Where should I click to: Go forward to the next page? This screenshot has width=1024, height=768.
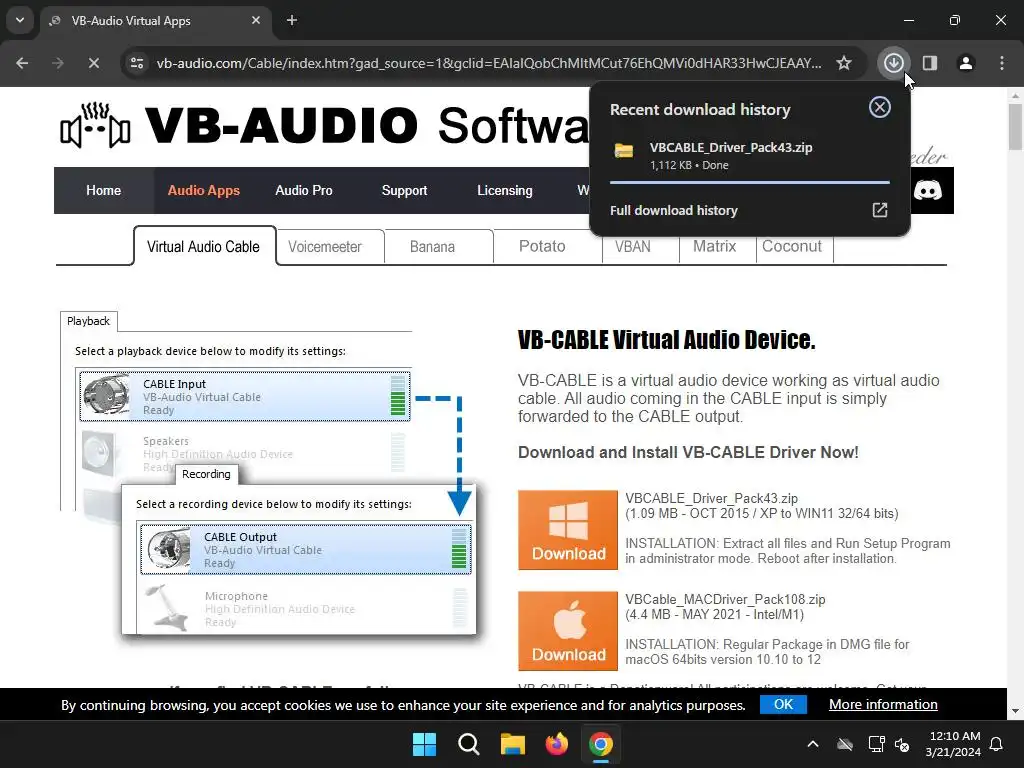click(x=58, y=63)
